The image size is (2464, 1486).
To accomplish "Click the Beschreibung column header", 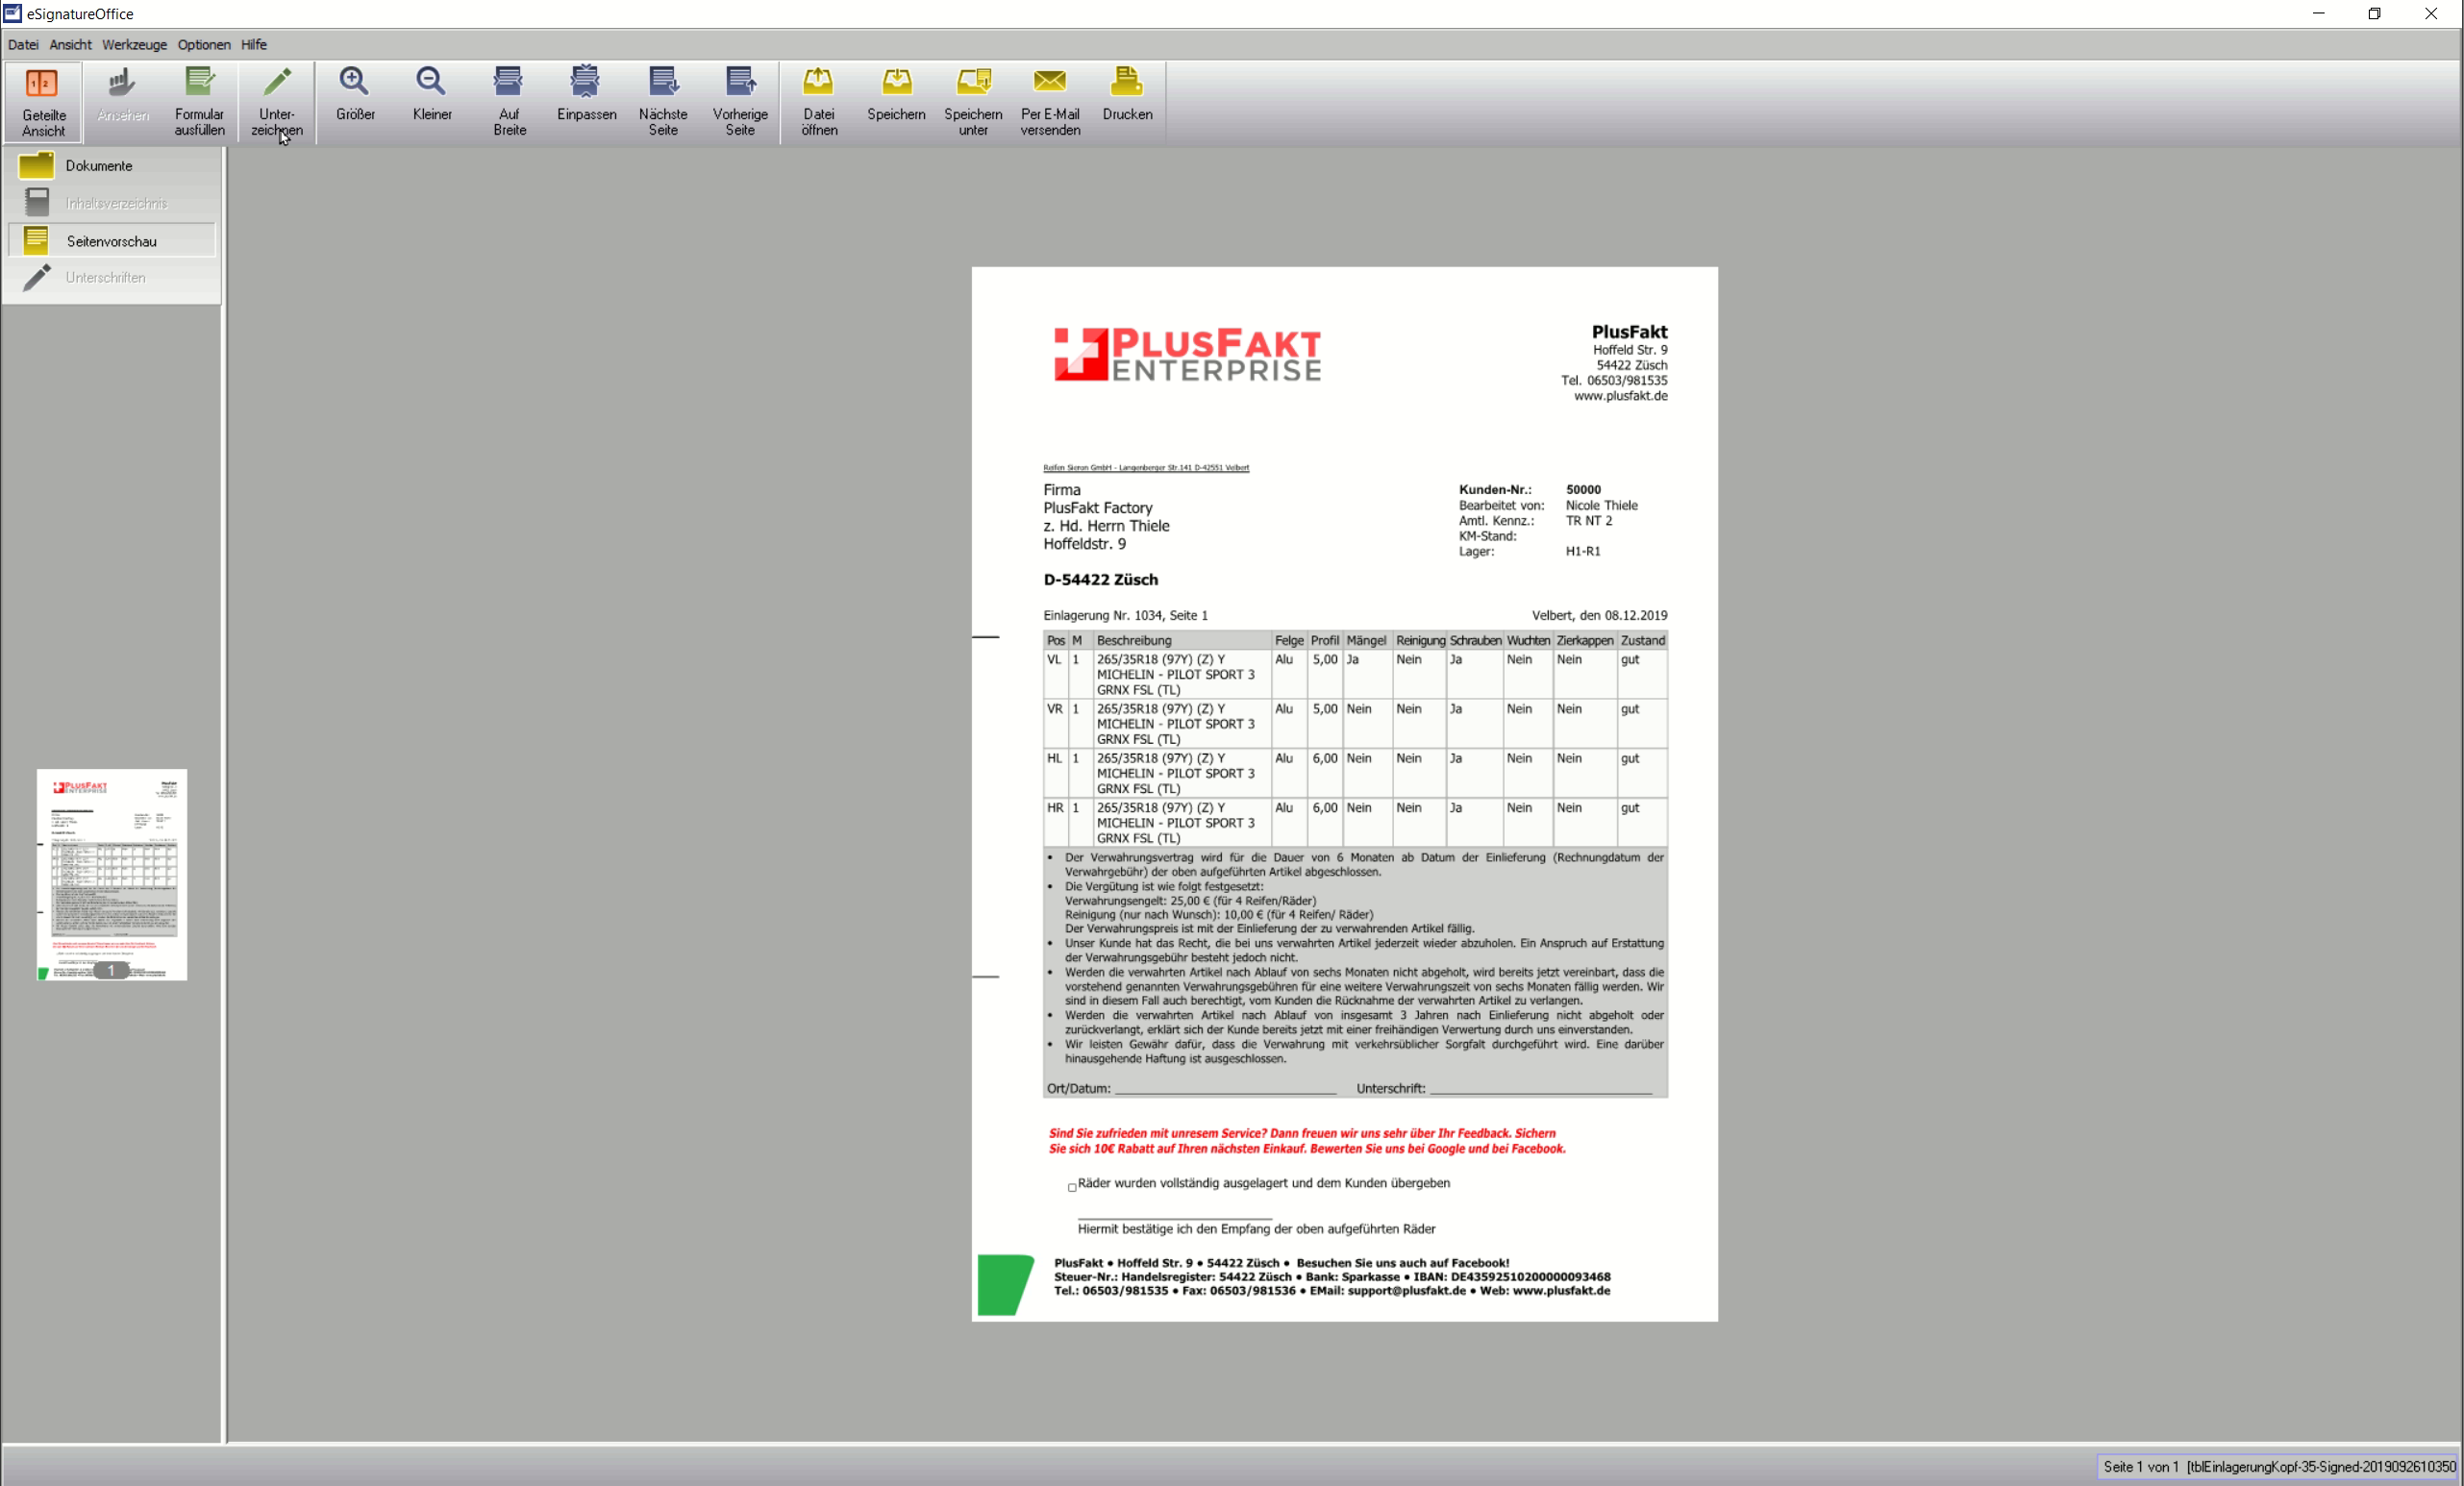I will pos(1134,641).
